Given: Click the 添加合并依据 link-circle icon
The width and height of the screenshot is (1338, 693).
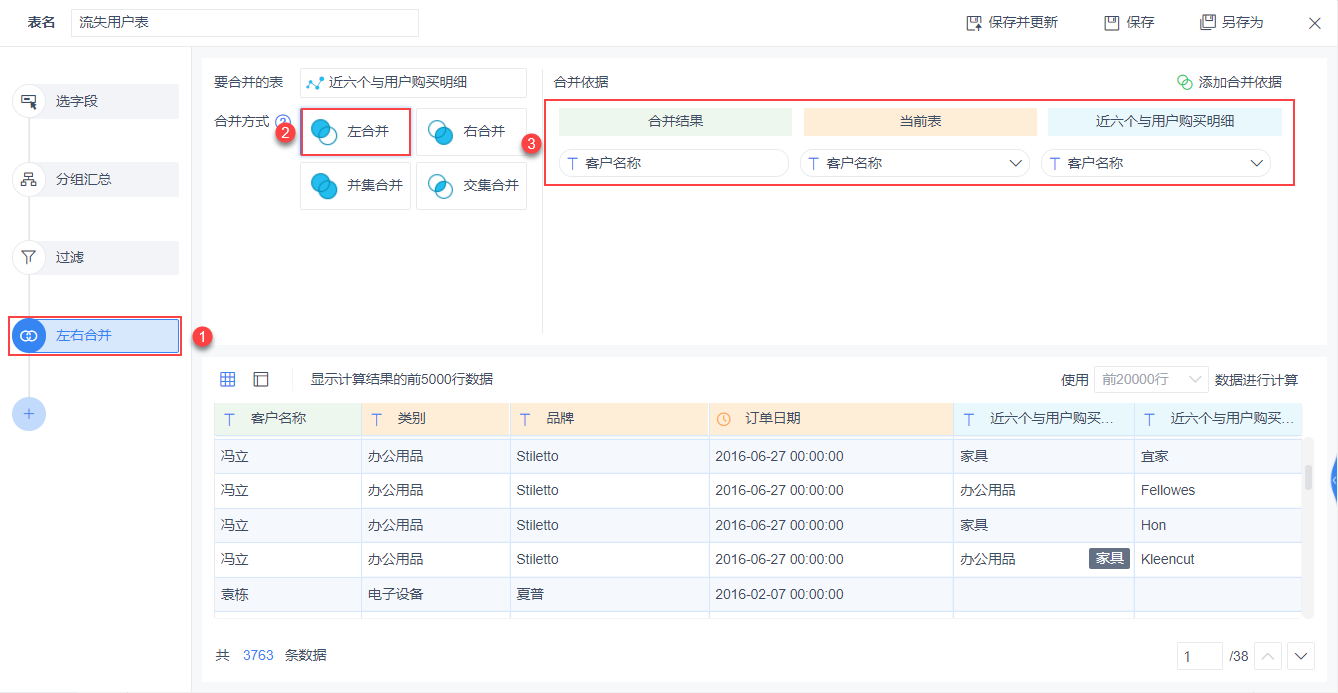Looking at the screenshot, I should click(1185, 82).
